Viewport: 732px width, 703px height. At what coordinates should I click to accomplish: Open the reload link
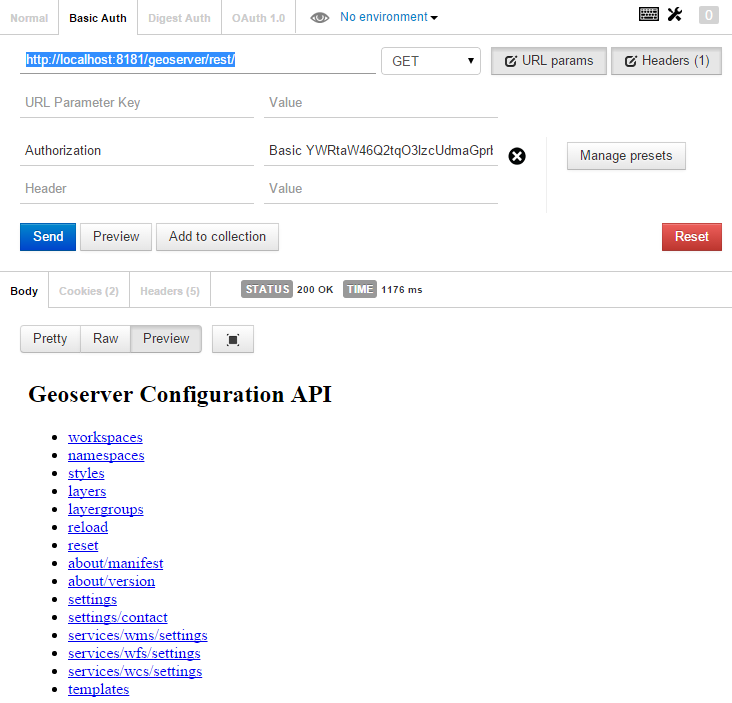[x=88, y=527]
